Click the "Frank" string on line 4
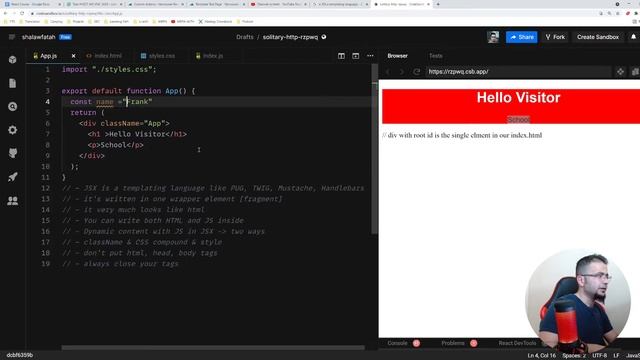The height and width of the screenshot is (360, 640). [x=137, y=102]
